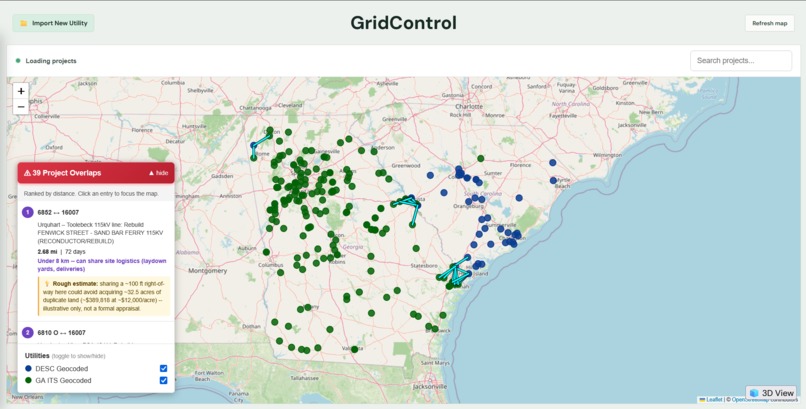Viewport: 806px width, 409px height.
Task: Click the Rough estimate note box
Action: tap(104, 296)
